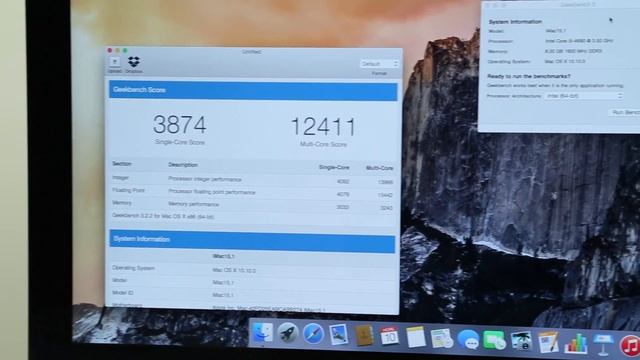
Task: Click Processor value in Geekbench launcher window
Action: [x=579, y=41]
